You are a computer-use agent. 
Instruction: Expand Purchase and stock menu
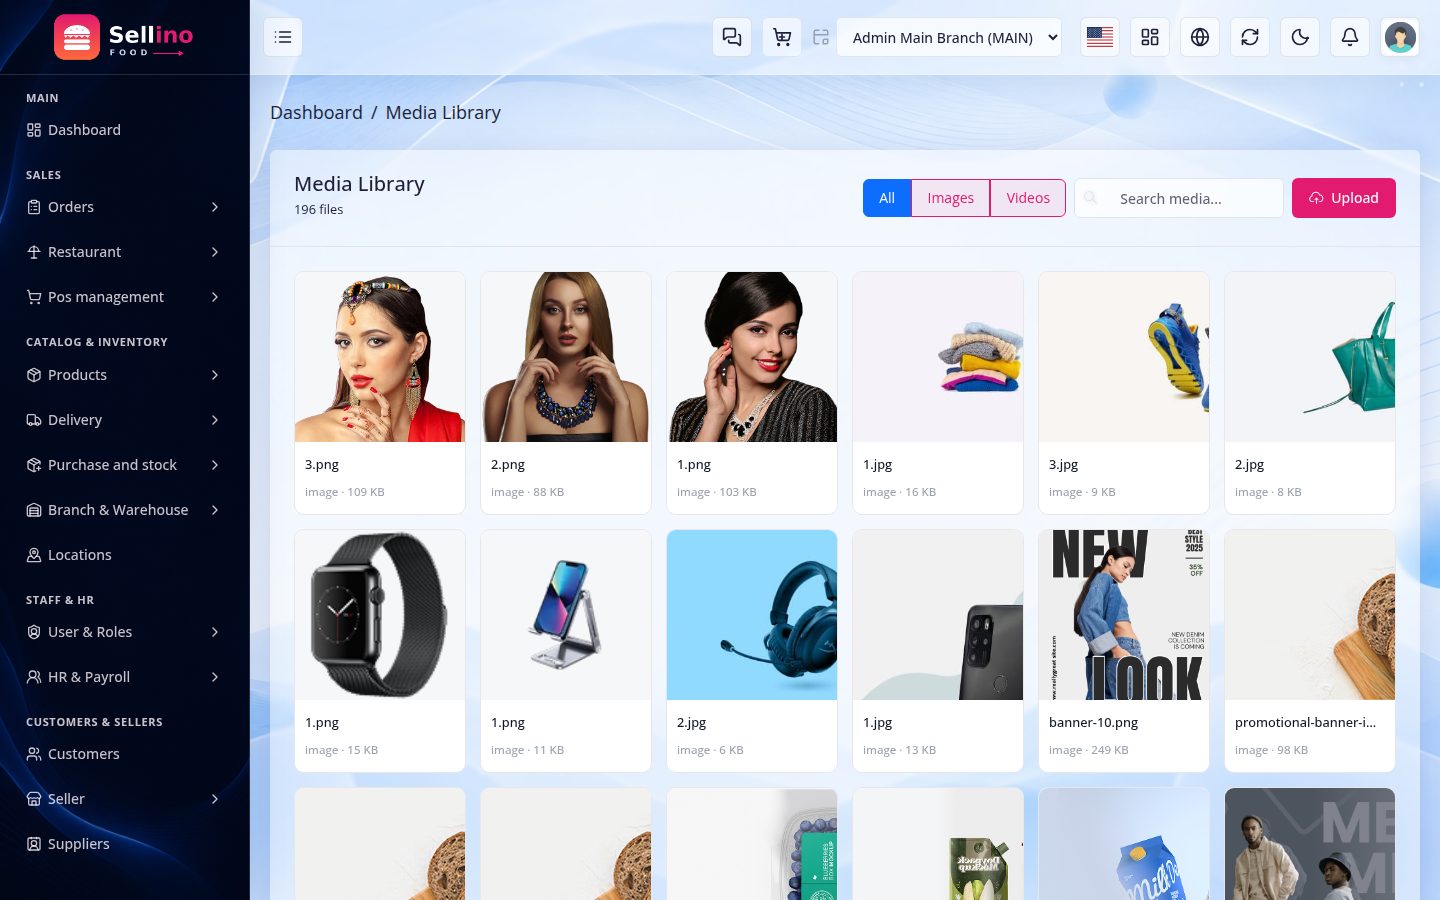click(x=125, y=465)
